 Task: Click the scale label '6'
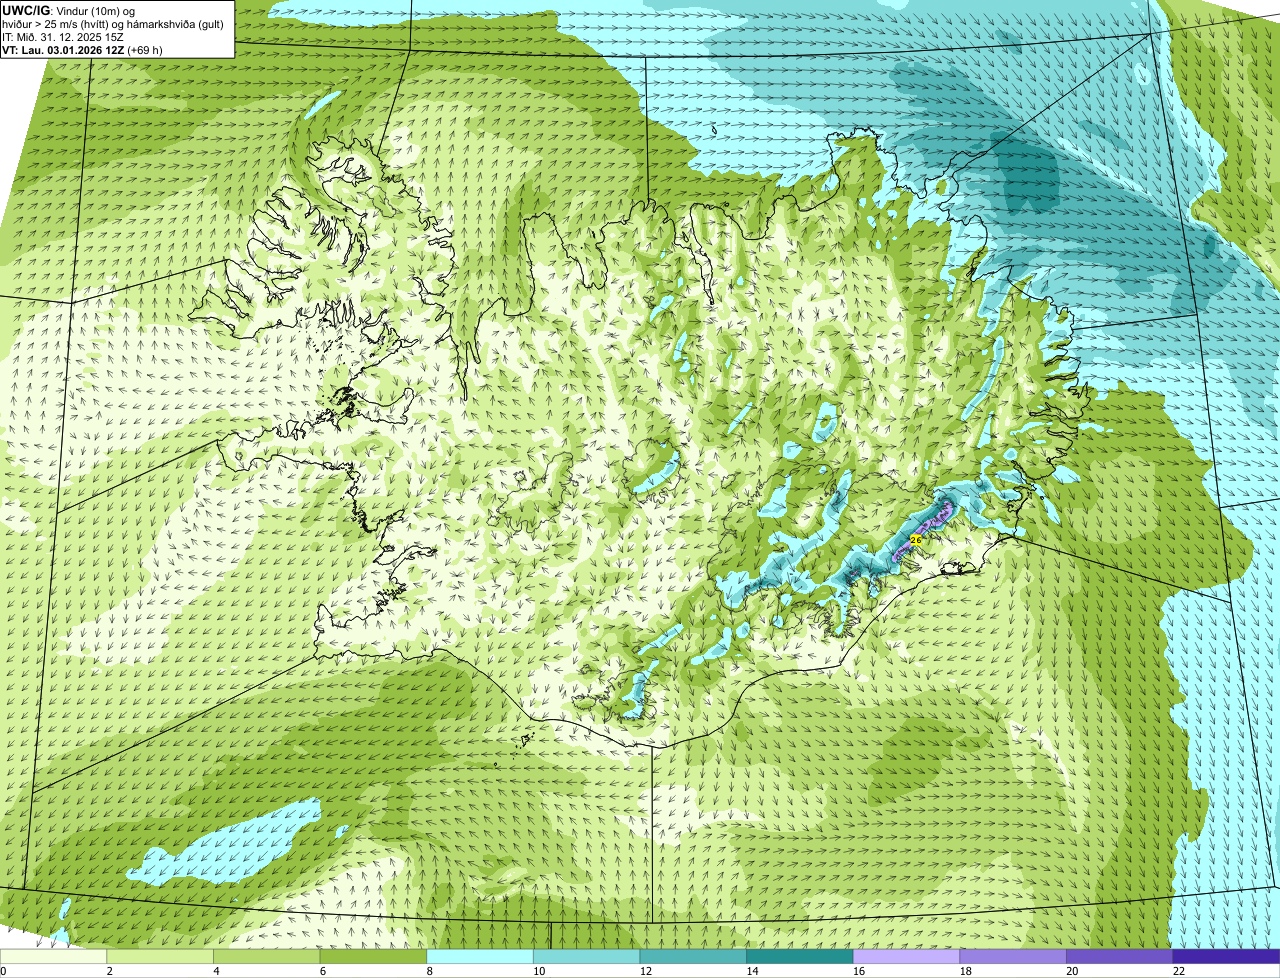click(323, 970)
